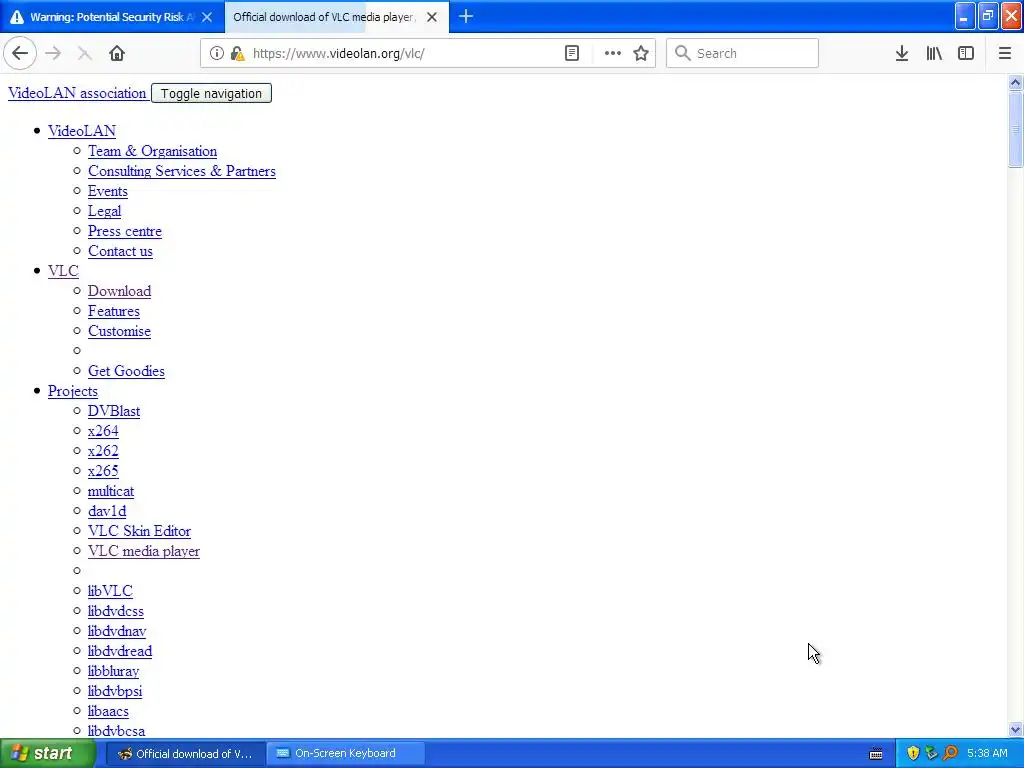Open the Windows start menu
Viewport: 1024px width, 768px height.
click(x=47, y=754)
